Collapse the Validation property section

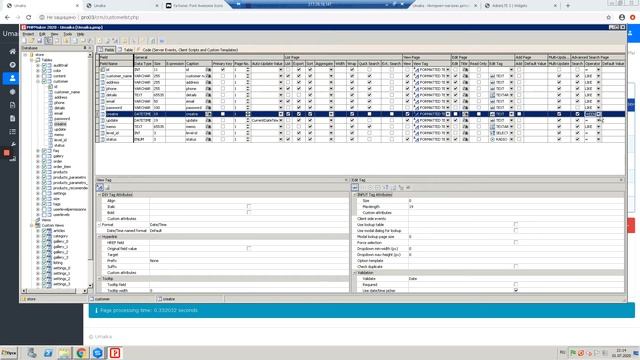(355, 273)
